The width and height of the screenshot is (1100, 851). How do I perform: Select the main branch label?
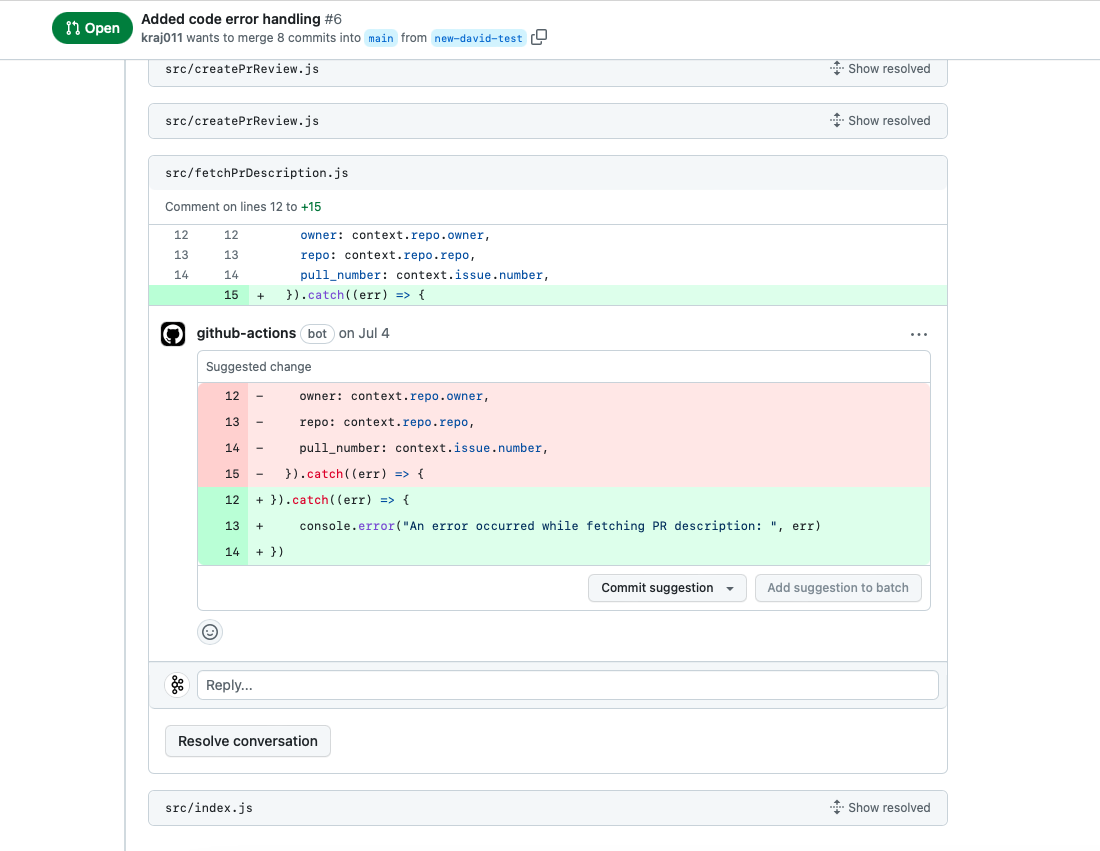pos(380,37)
